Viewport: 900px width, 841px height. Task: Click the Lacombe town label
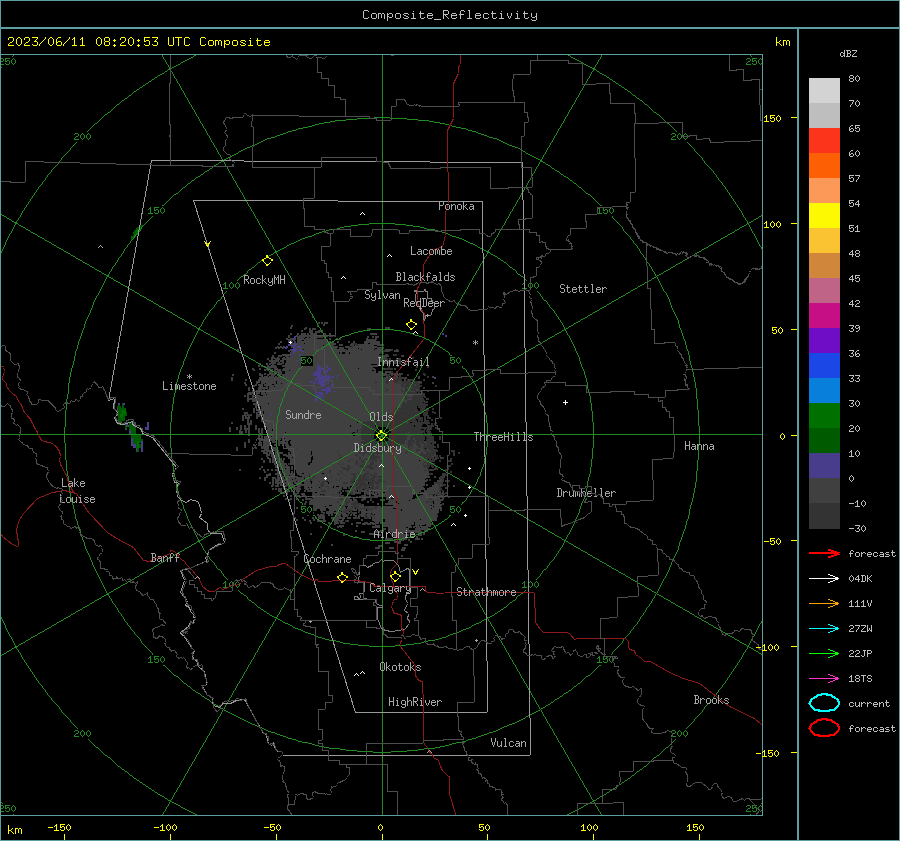431,251
